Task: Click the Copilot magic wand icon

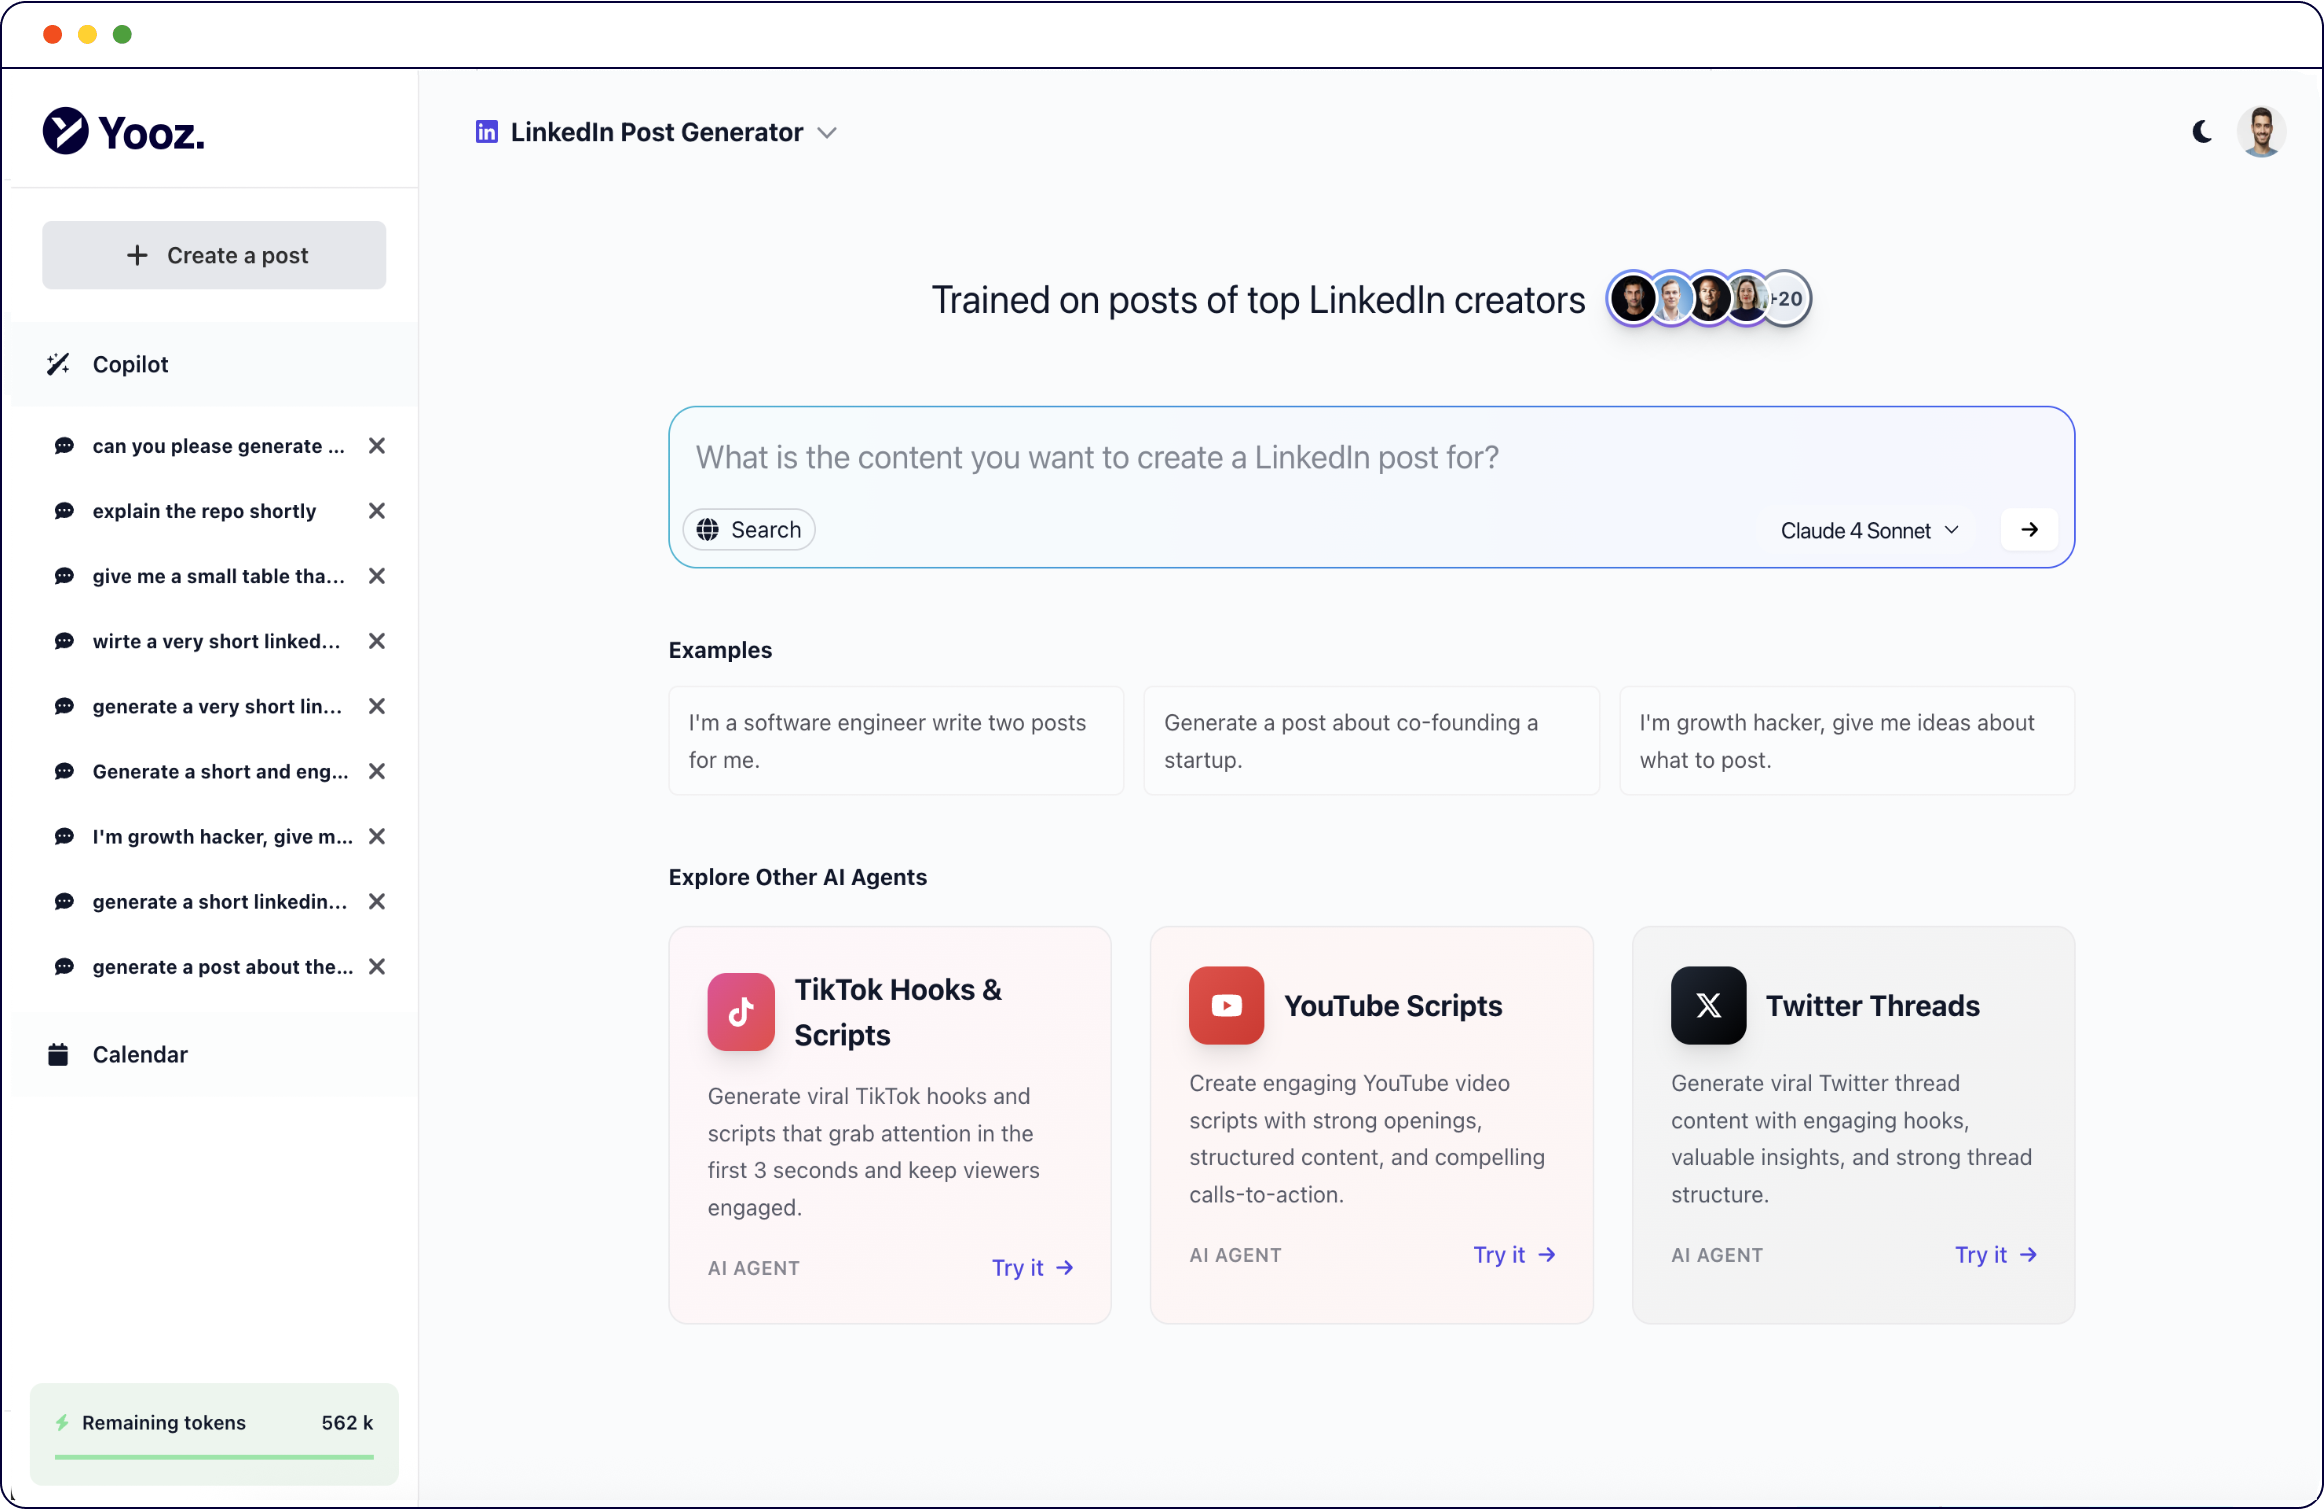Action: click(x=58, y=364)
